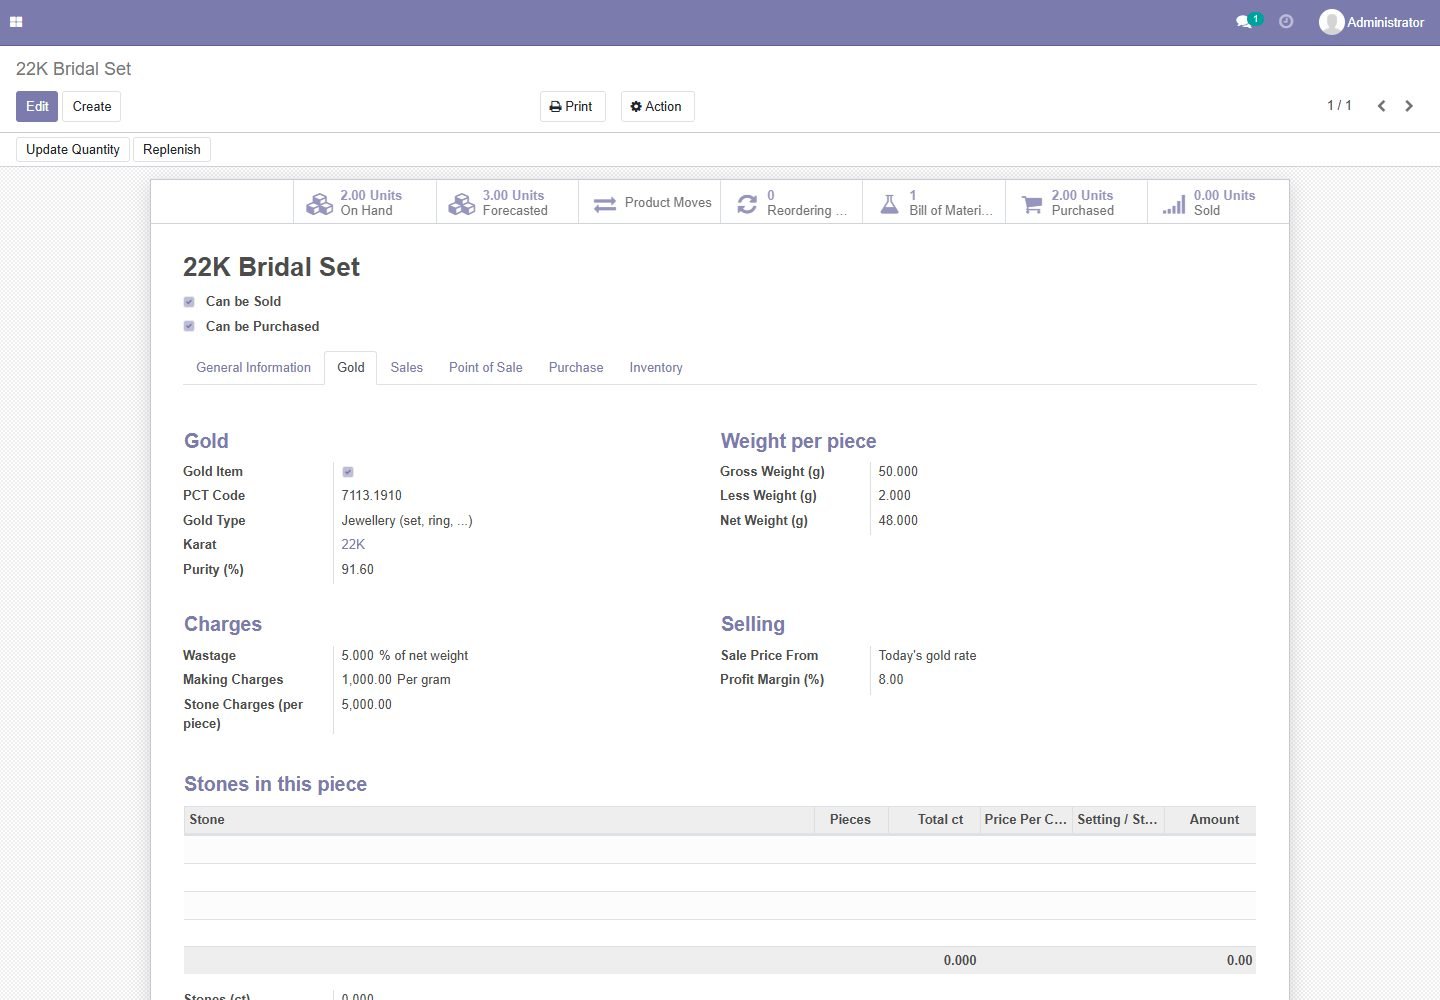Click the Gross Weight value 50.000
Screen dimensions: 1440x1000
click(898, 471)
